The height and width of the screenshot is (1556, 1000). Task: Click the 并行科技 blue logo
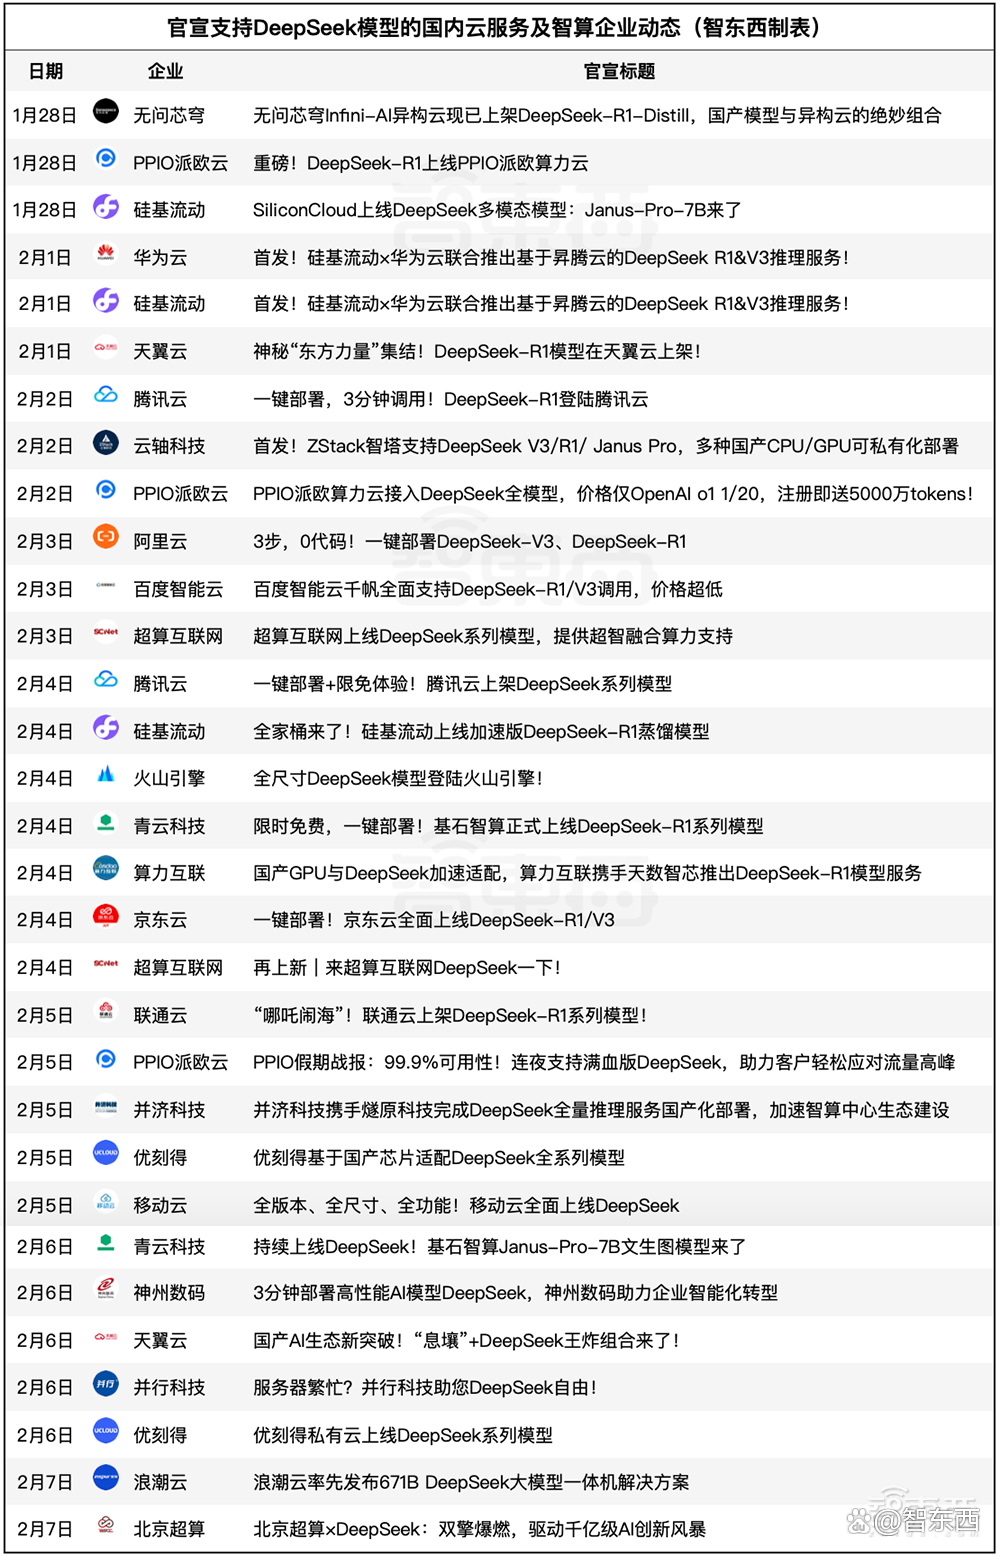click(x=106, y=1384)
